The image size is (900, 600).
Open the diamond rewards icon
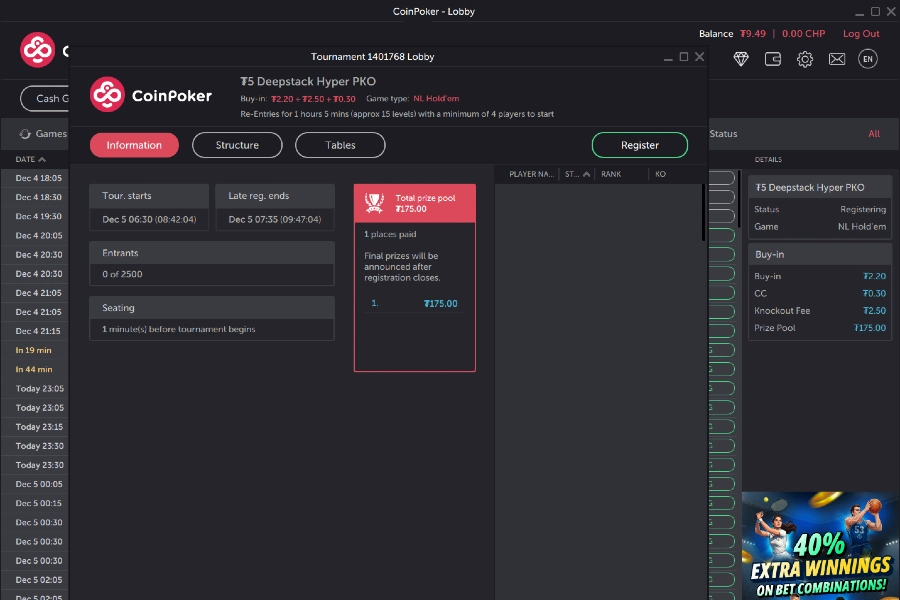click(x=741, y=59)
